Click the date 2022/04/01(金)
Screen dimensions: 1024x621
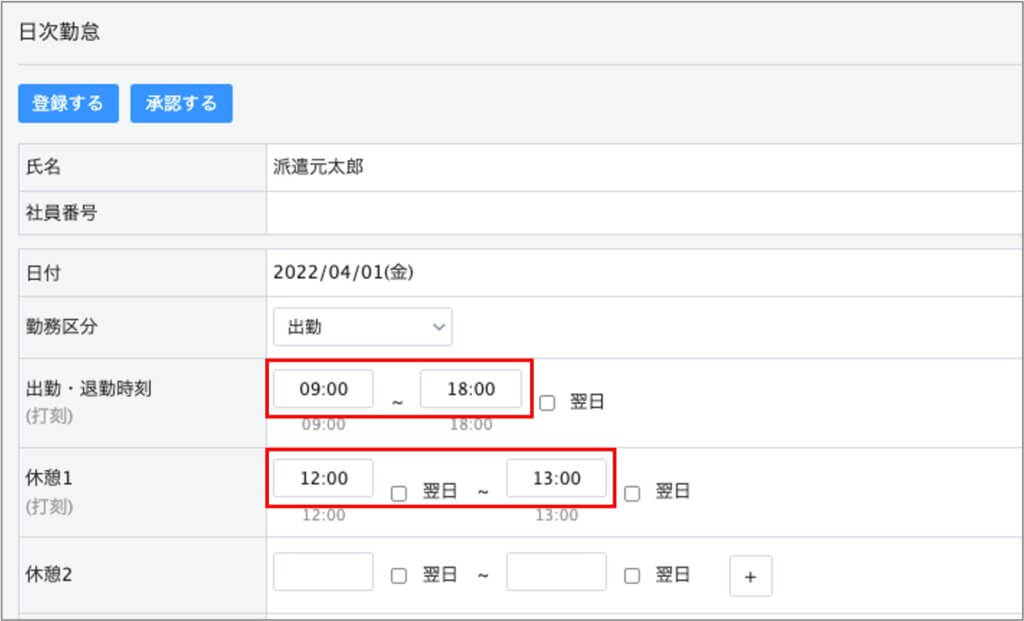pyautogui.click(x=344, y=273)
